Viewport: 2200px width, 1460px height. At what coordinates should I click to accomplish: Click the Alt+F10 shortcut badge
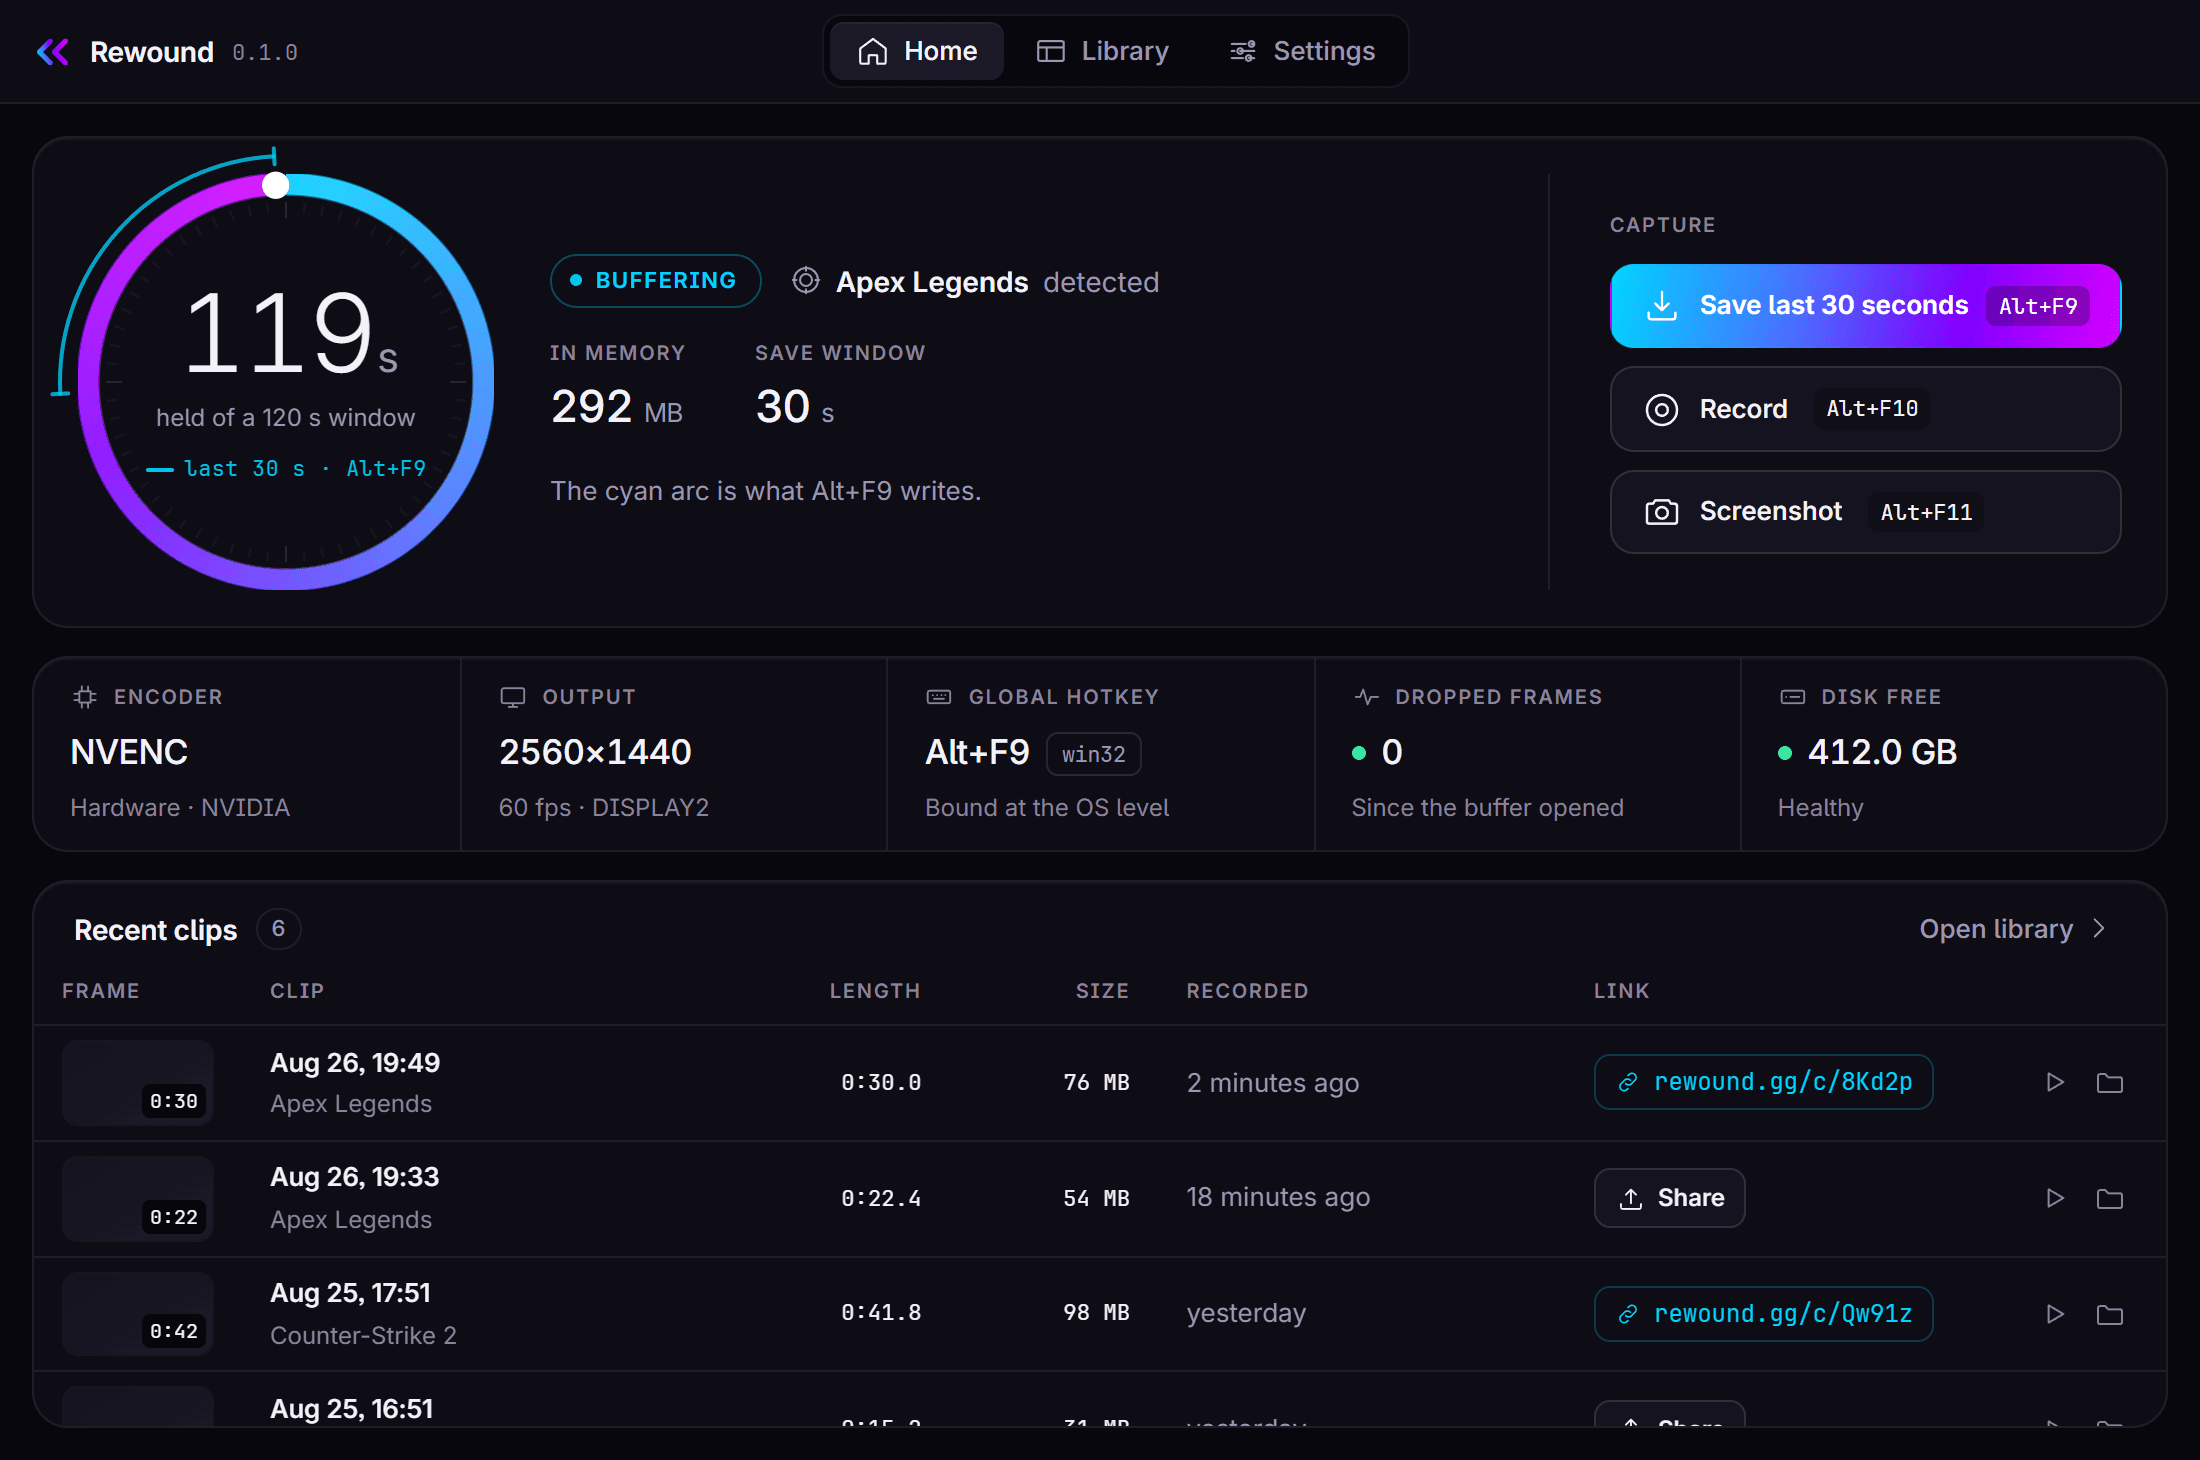(x=1872, y=409)
